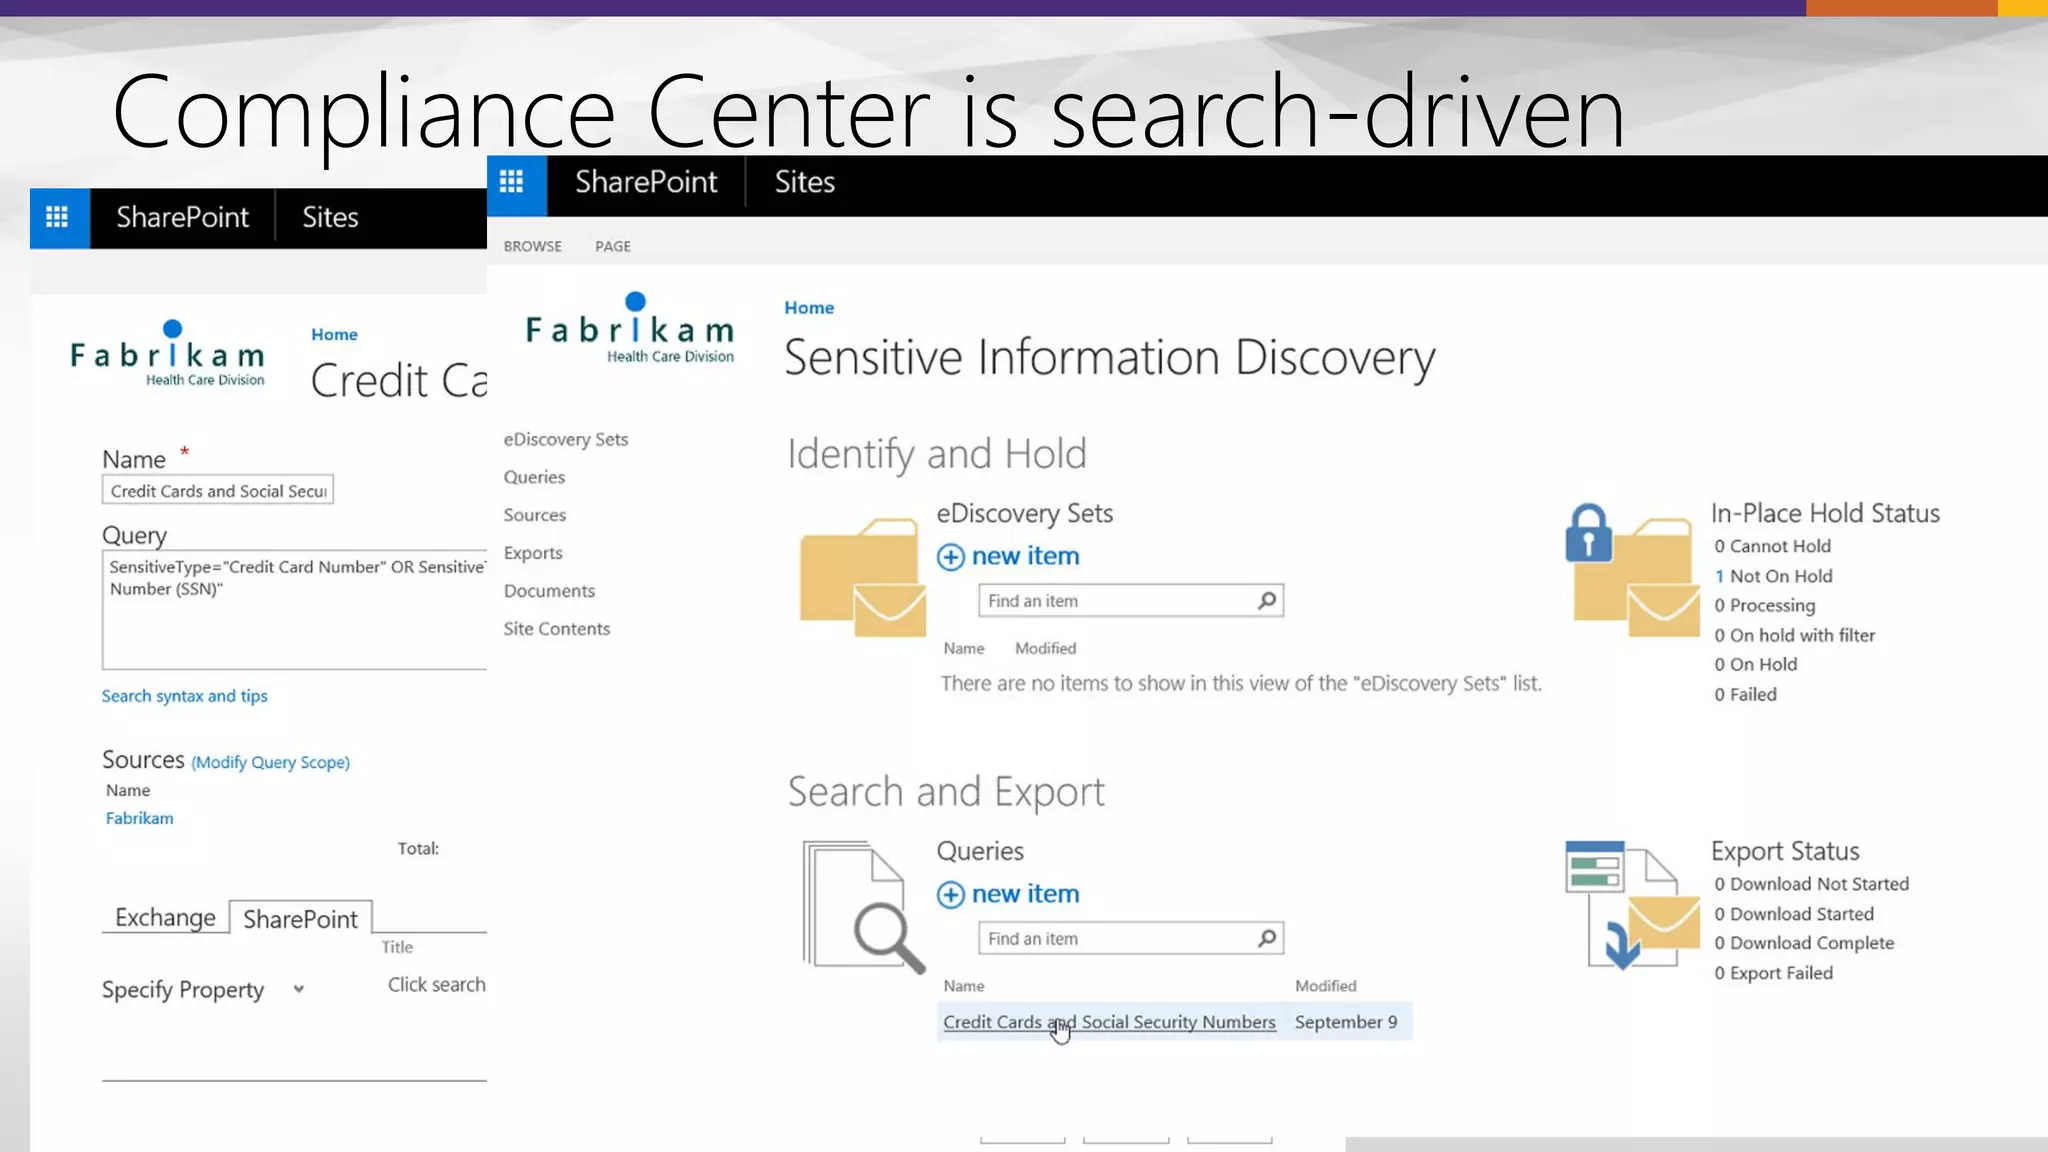Click '0 Cannot Hold' status
The image size is (2048, 1152).
pyautogui.click(x=1772, y=546)
